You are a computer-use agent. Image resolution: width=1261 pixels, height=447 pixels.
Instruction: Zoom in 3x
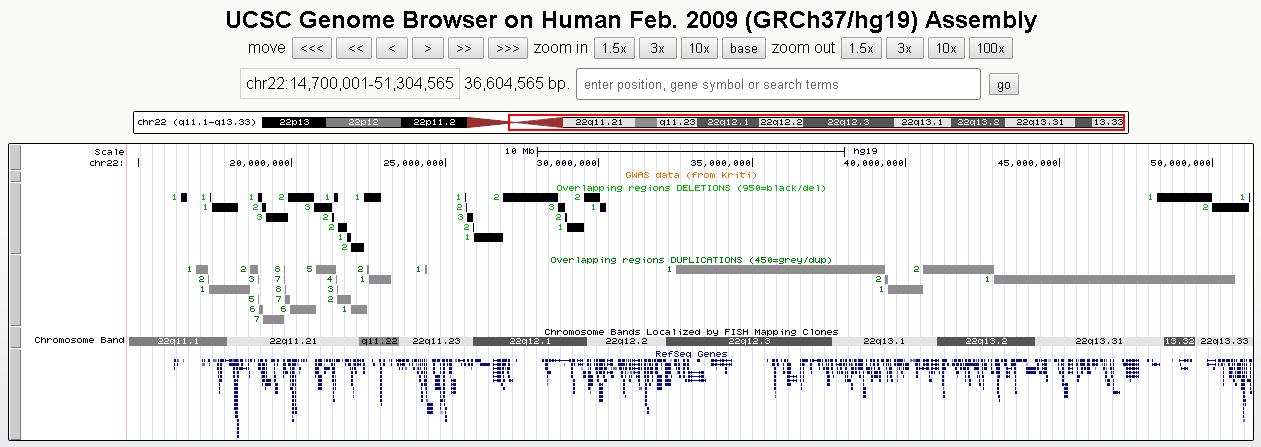pos(657,48)
